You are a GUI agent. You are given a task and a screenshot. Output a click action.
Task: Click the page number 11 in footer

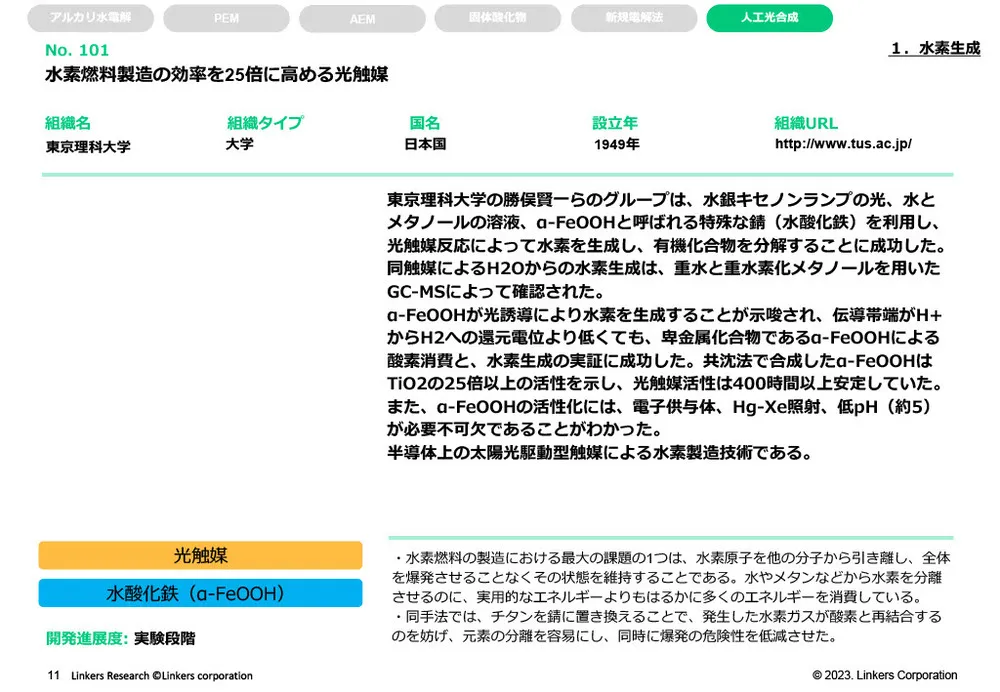(54, 675)
